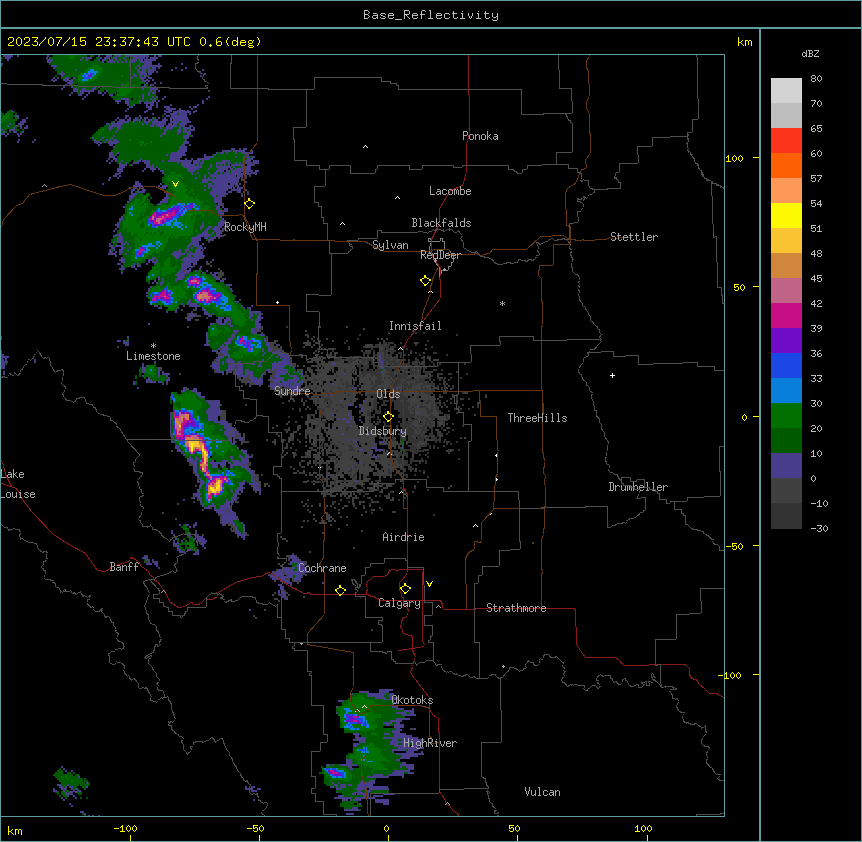Pick the green 30-20 dBZ legend swatch
Viewport: 862px width, 842px height.
point(786,416)
